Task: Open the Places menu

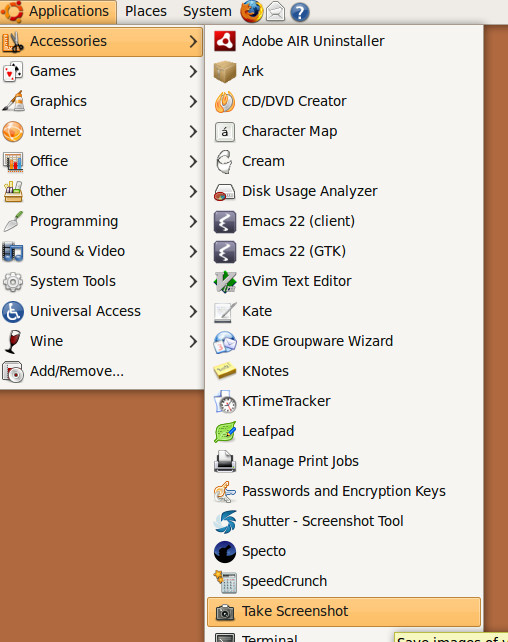Action: point(146,11)
